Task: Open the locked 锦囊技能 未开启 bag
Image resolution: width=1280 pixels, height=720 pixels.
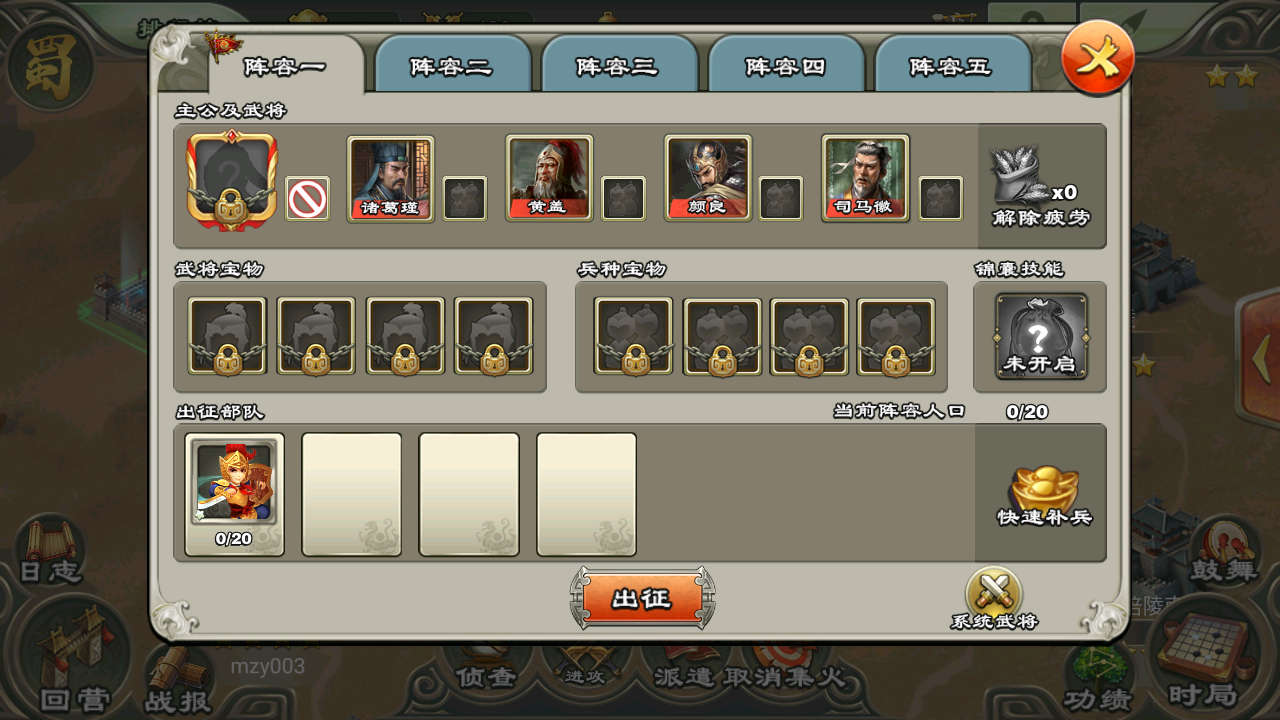Action: click(x=1041, y=336)
